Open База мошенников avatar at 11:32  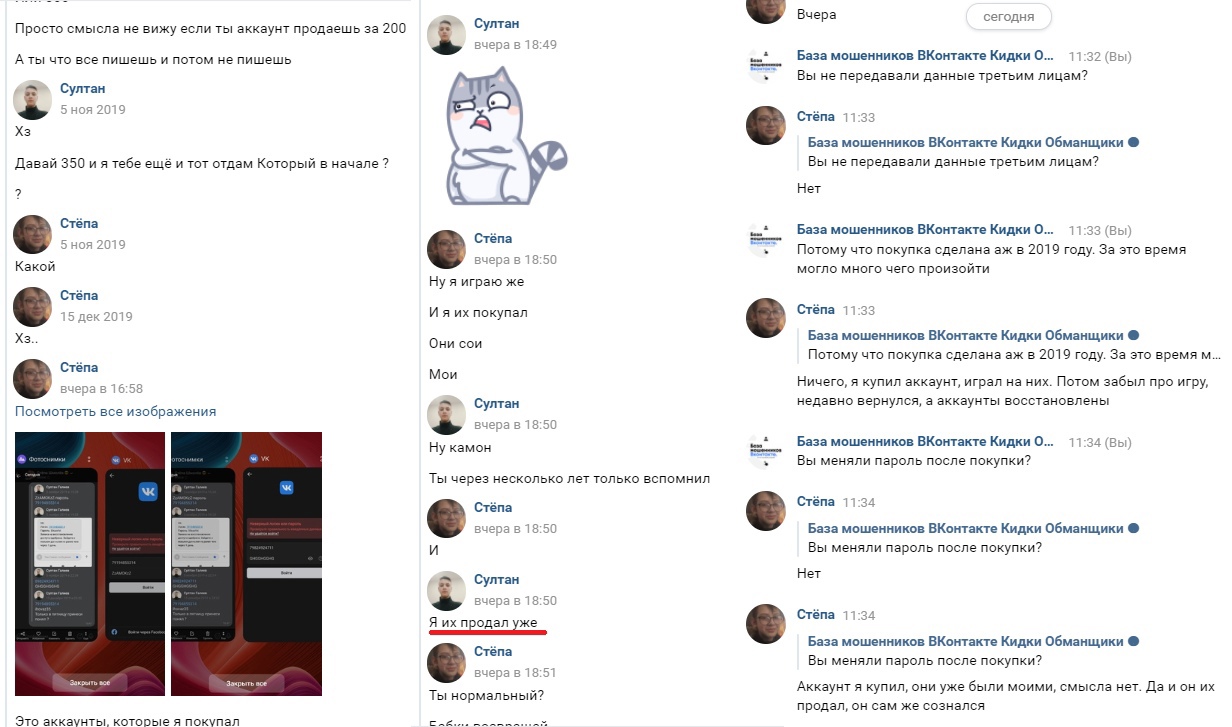766,66
